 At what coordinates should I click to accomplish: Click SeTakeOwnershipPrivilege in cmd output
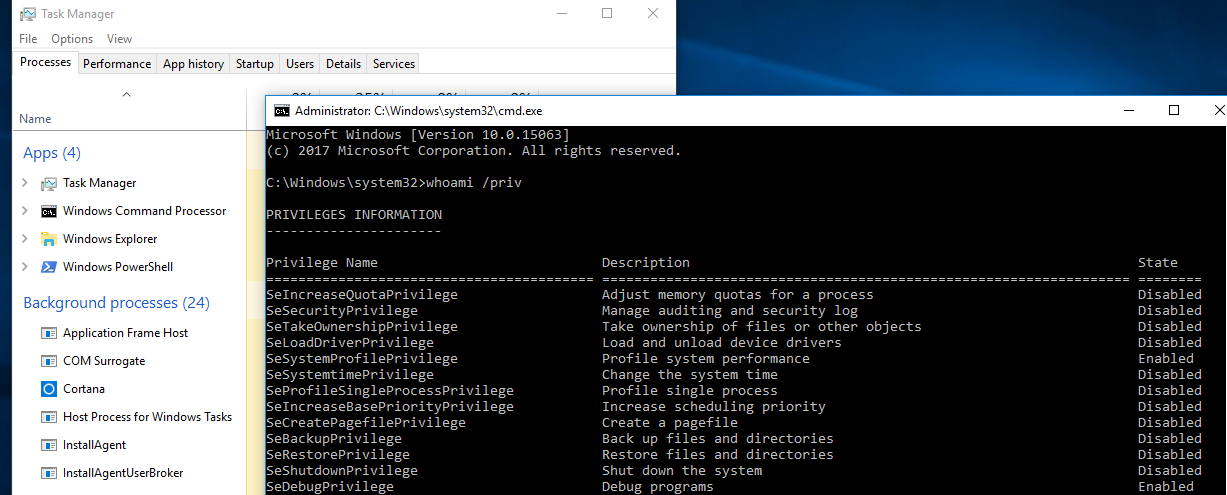pos(362,327)
